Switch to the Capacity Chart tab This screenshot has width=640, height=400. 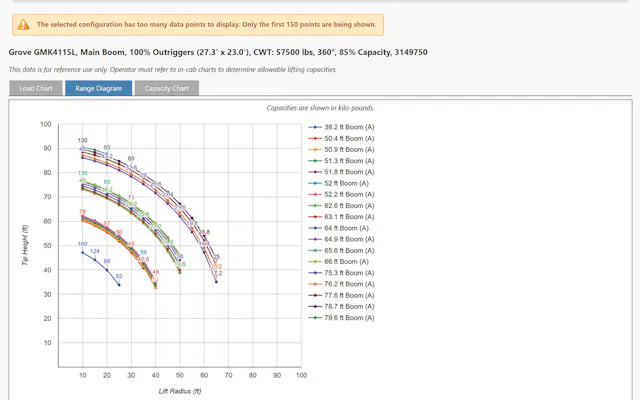click(x=167, y=88)
